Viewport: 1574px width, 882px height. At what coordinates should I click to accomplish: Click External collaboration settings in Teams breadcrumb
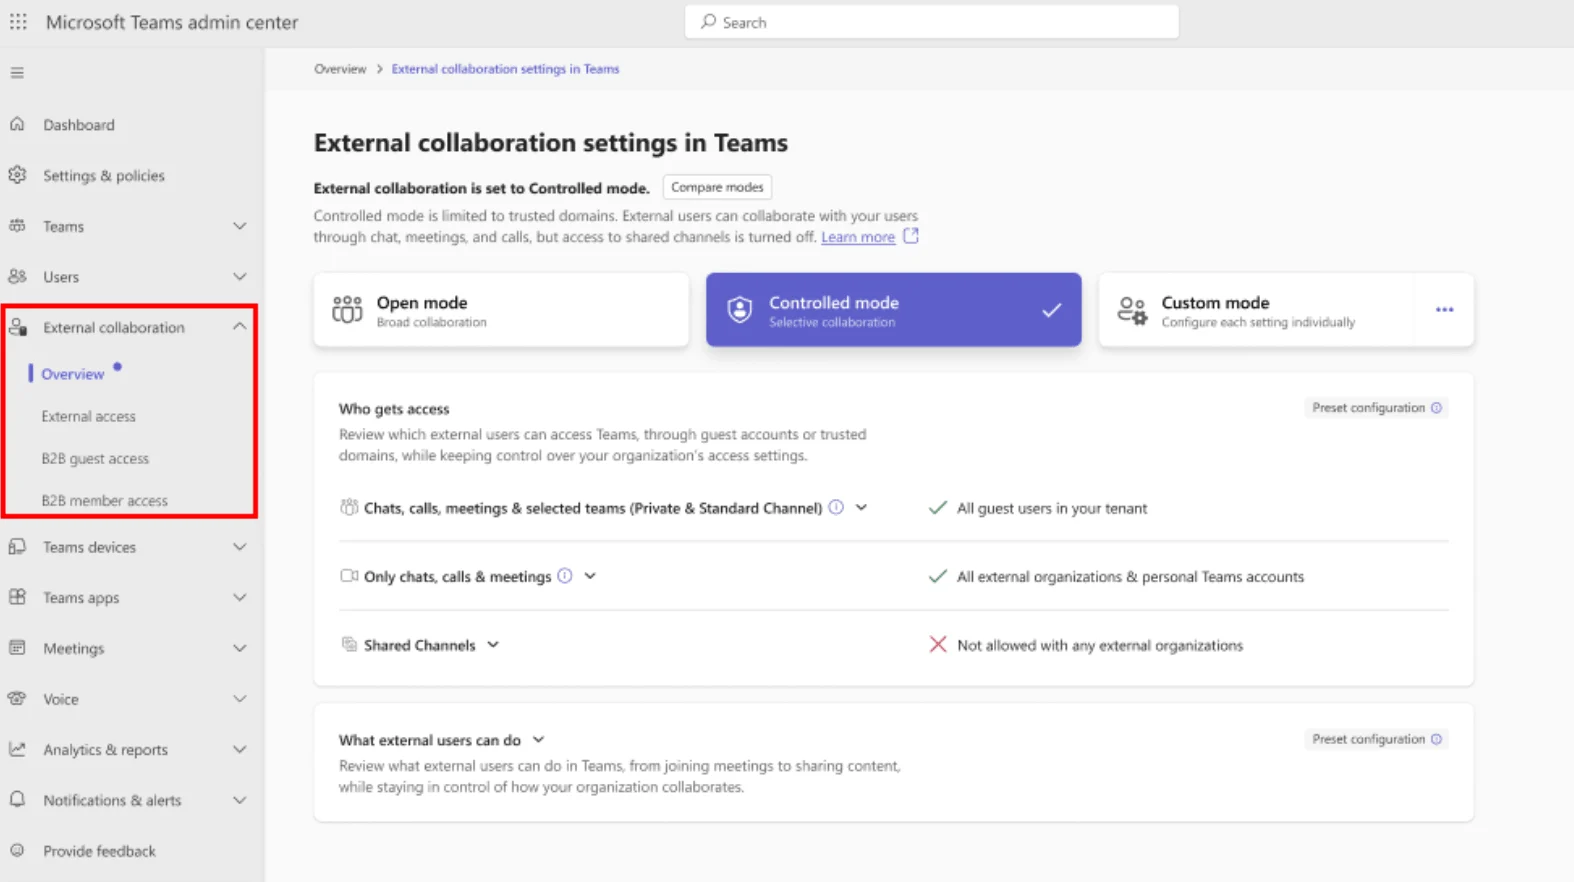pyautogui.click(x=505, y=69)
